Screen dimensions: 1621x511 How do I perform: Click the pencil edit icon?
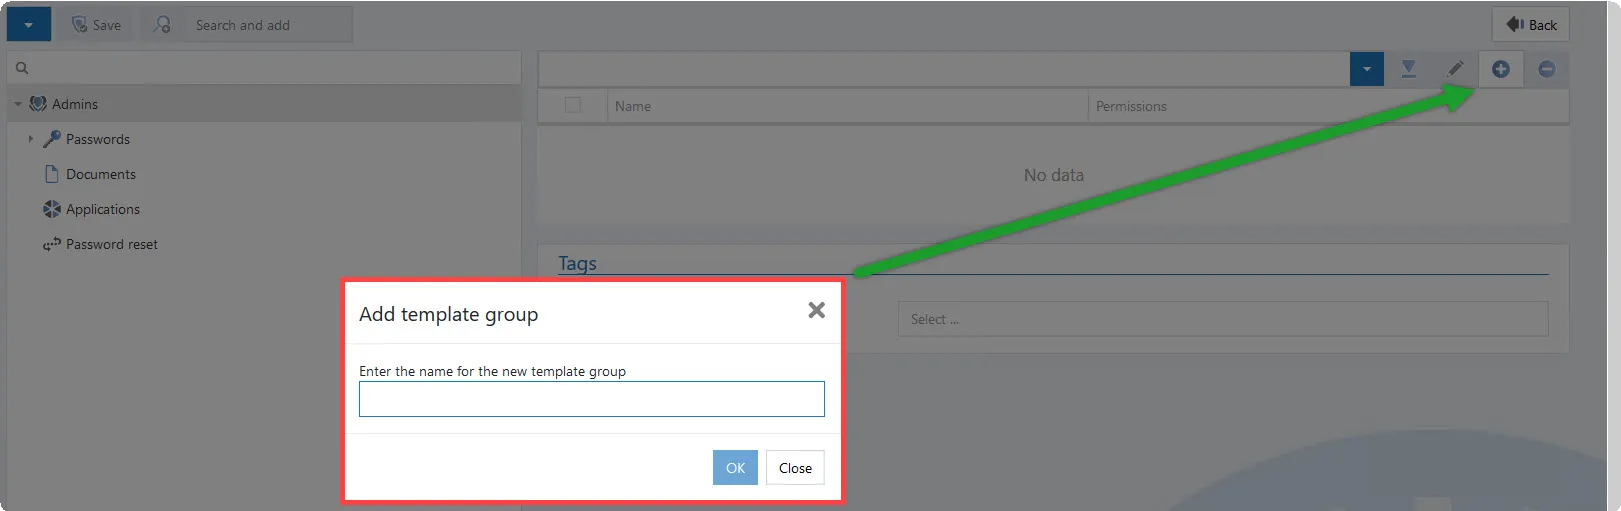coord(1455,69)
